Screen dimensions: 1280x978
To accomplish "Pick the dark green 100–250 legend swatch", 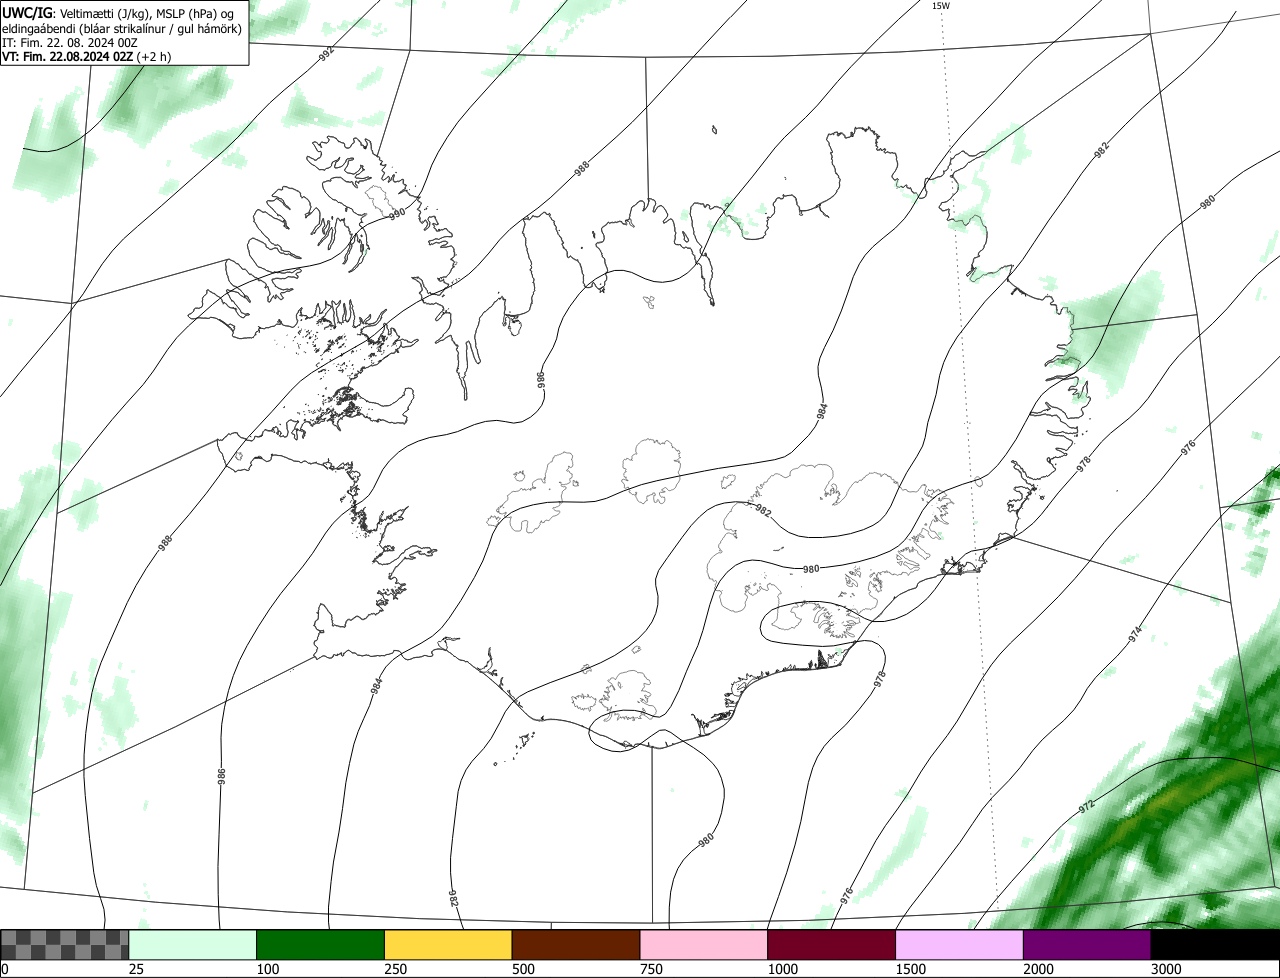I will pos(321,945).
